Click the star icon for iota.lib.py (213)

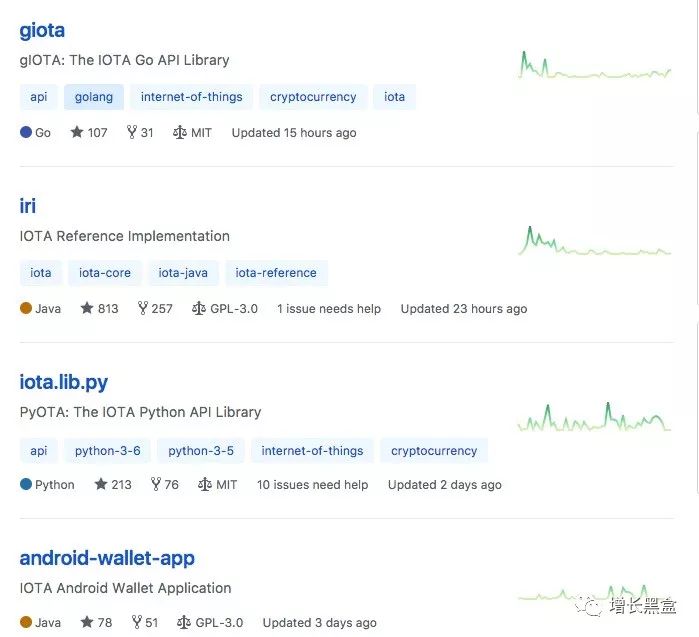(101, 484)
